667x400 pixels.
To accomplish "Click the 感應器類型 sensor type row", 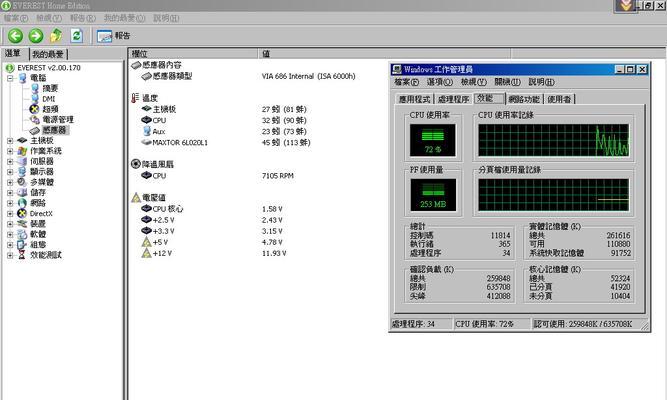I will (x=172, y=76).
